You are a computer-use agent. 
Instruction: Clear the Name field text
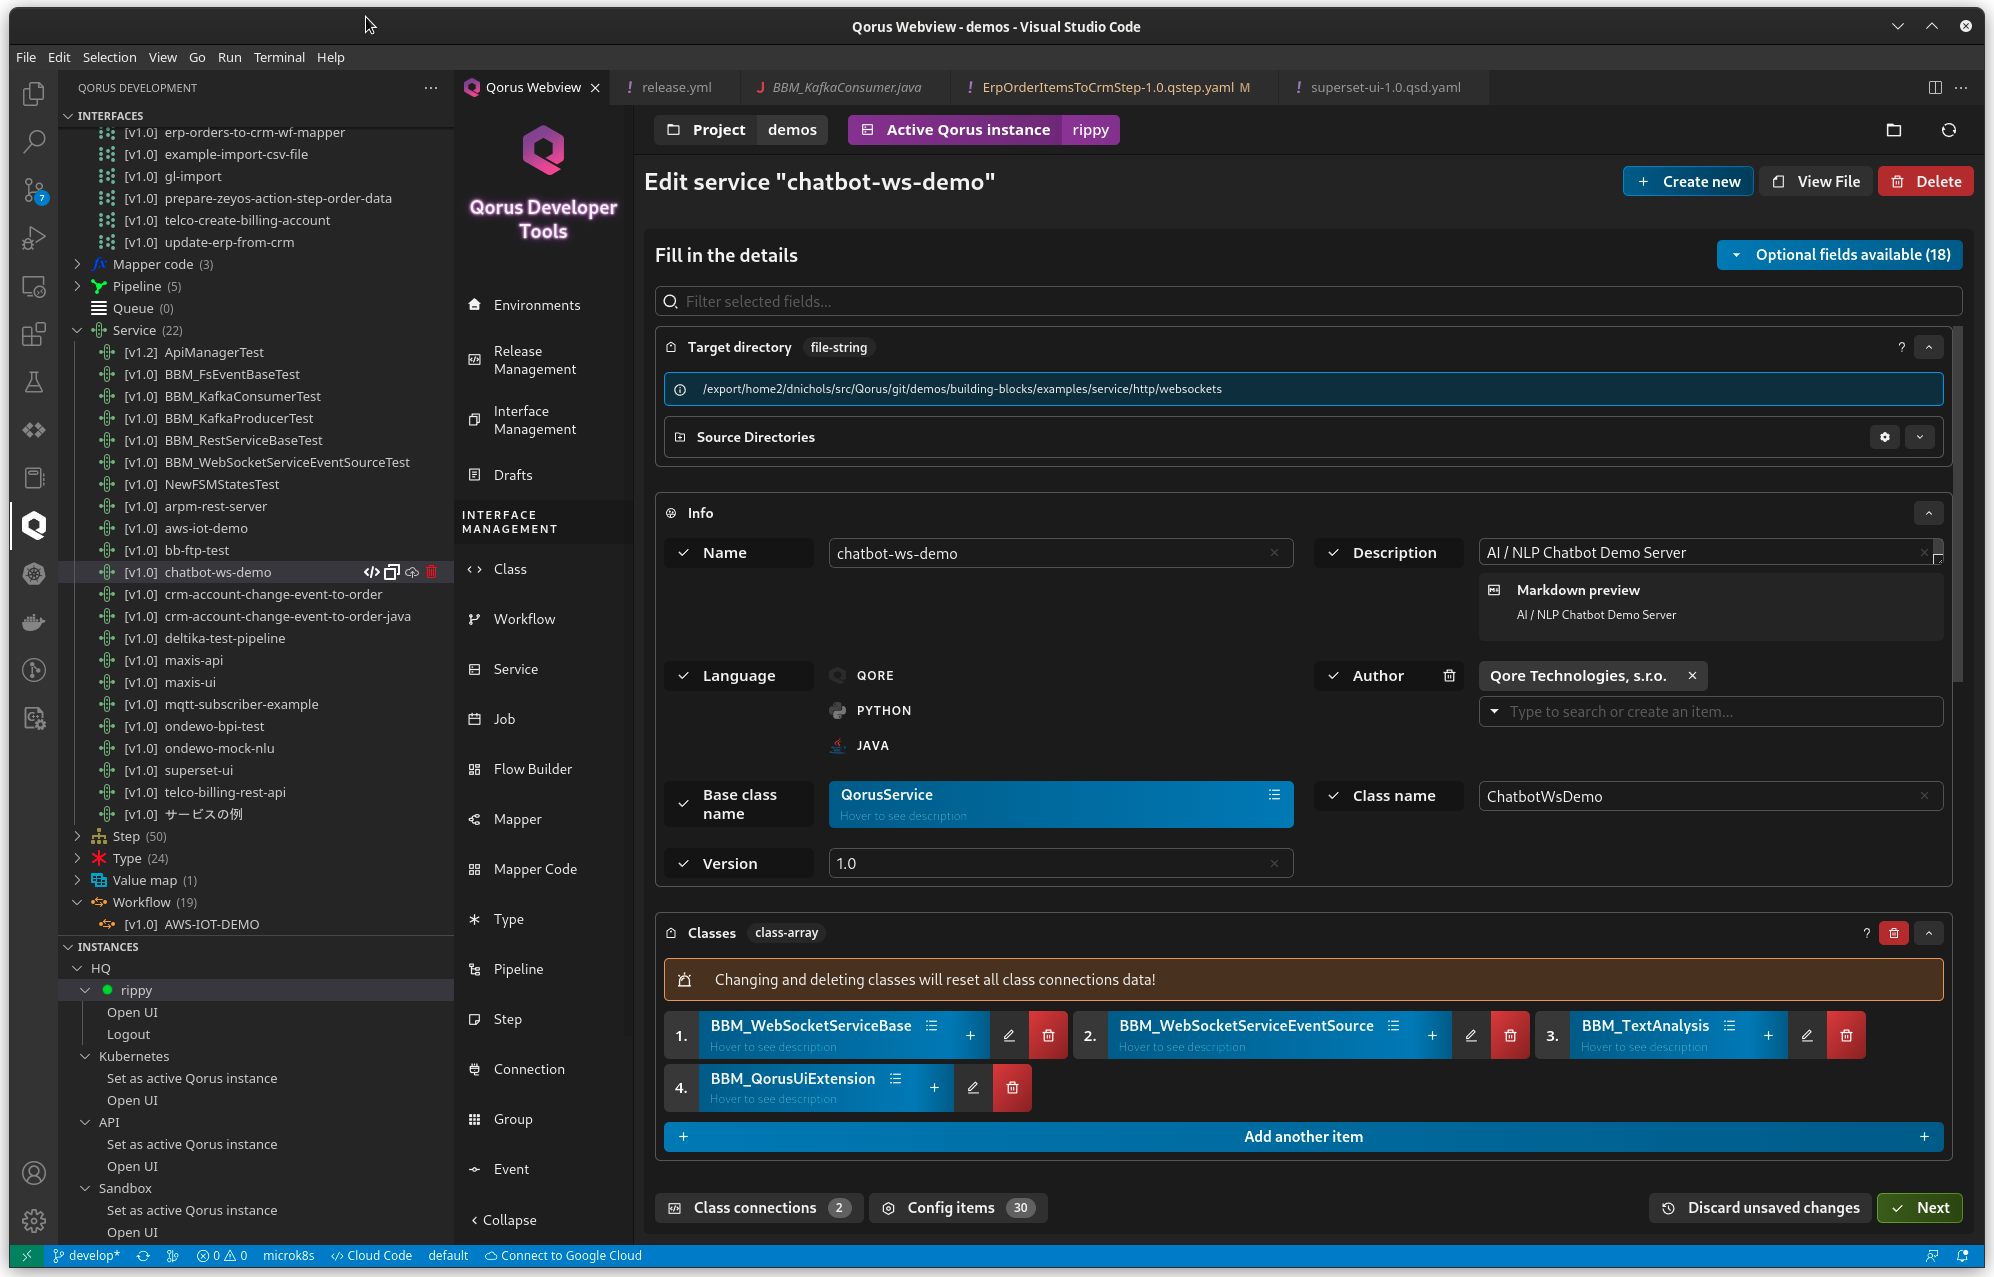point(1274,553)
